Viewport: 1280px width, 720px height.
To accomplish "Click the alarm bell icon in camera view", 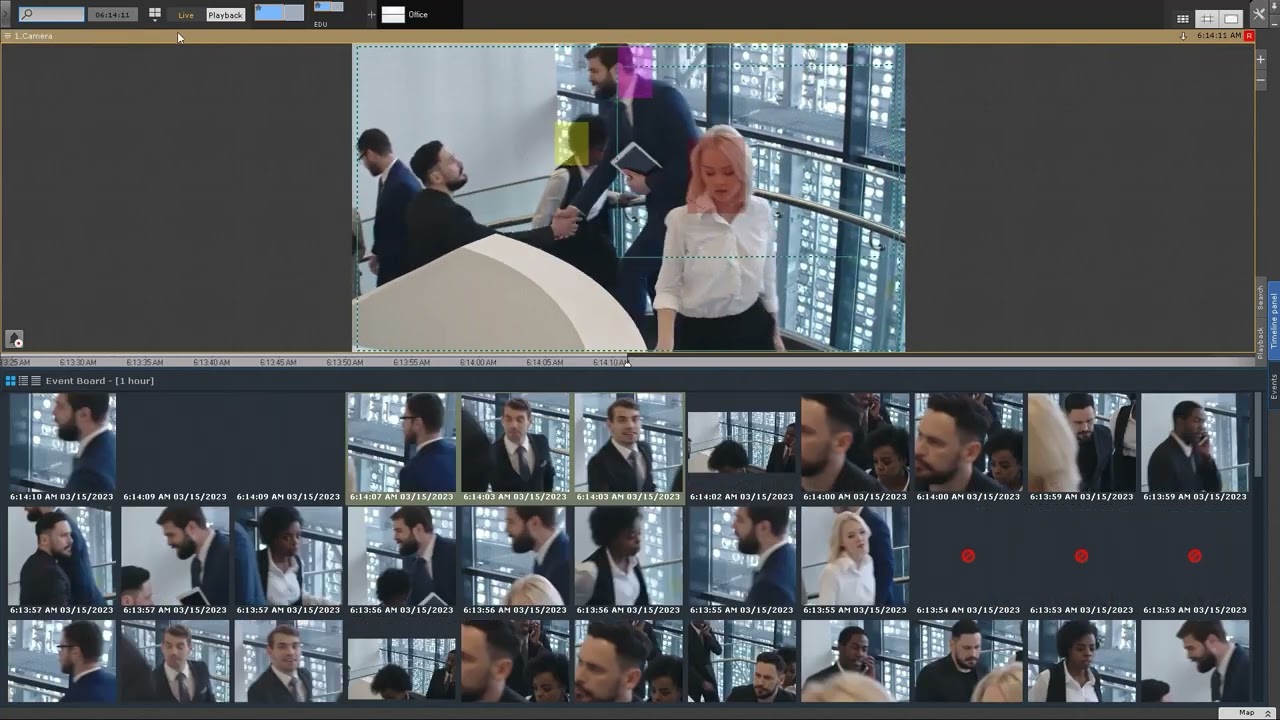I will (14, 339).
